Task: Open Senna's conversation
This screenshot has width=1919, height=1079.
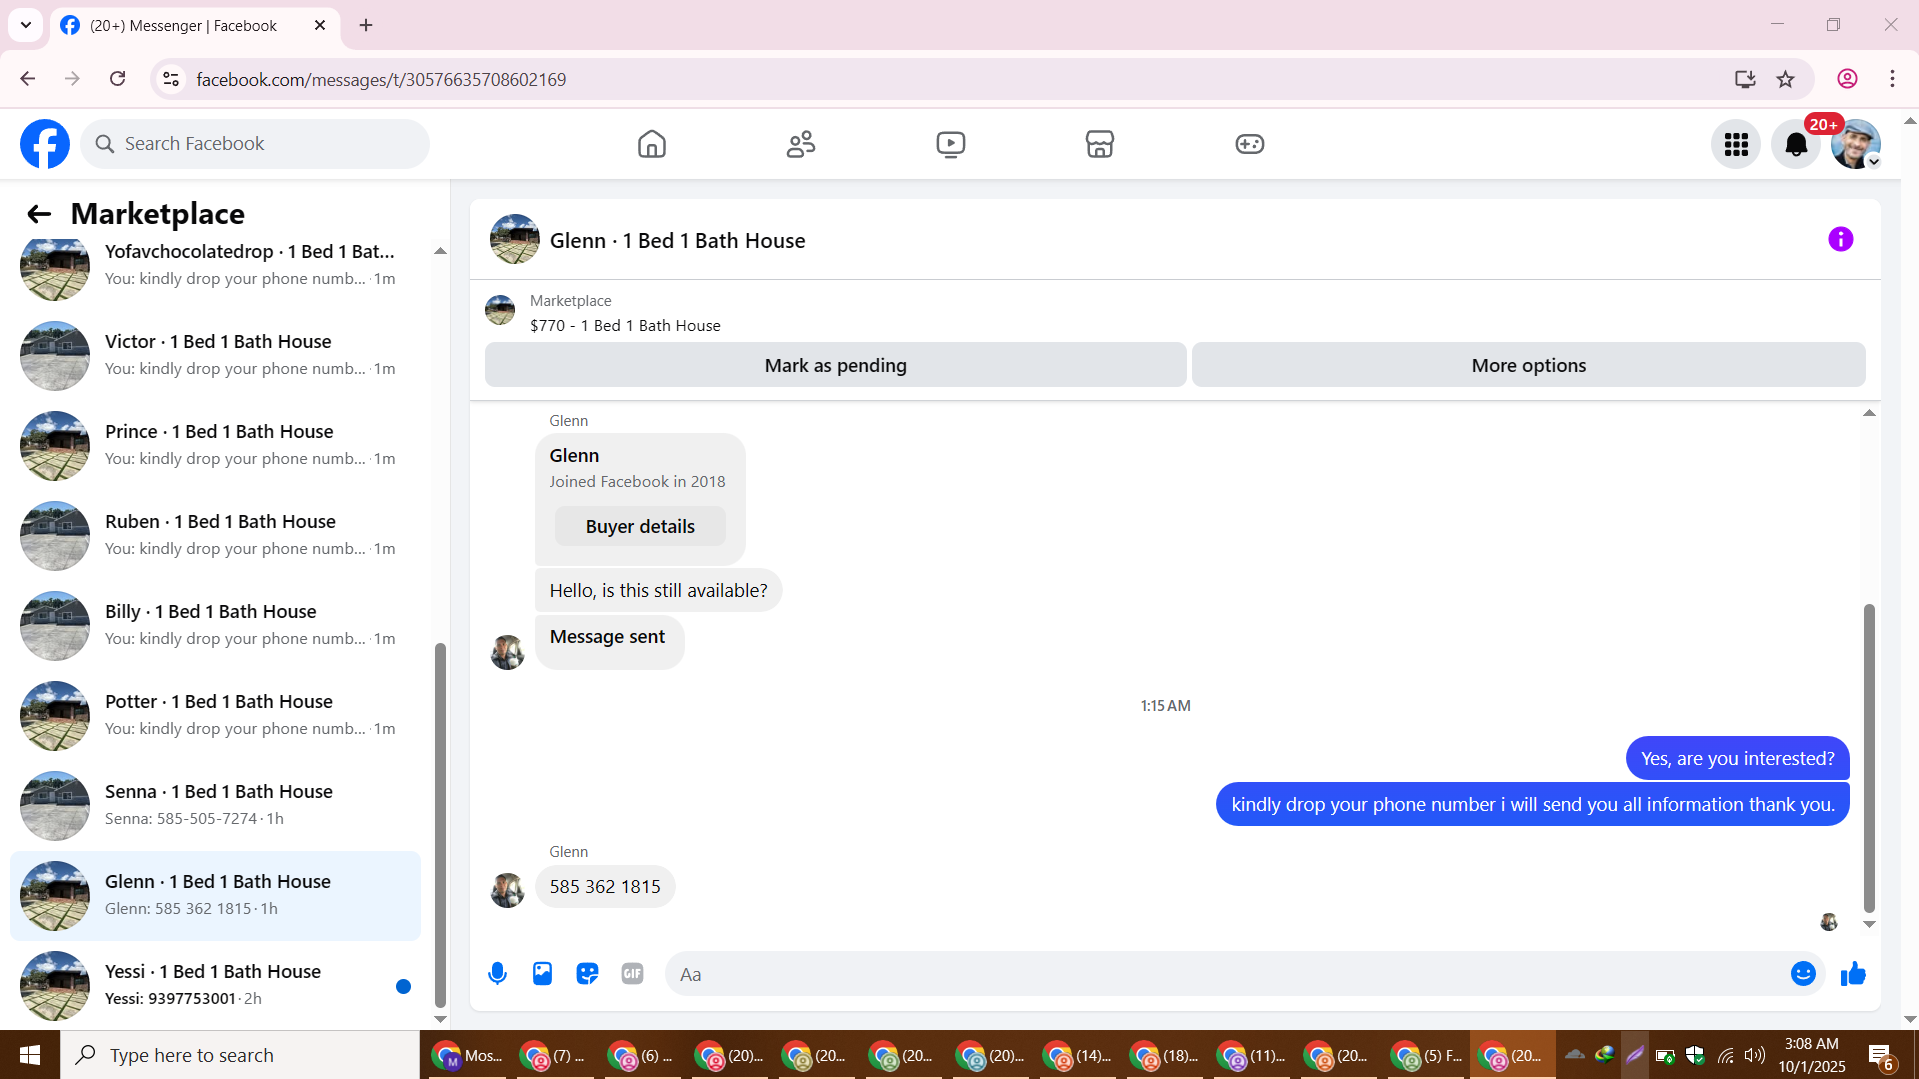Action: [x=215, y=805]
